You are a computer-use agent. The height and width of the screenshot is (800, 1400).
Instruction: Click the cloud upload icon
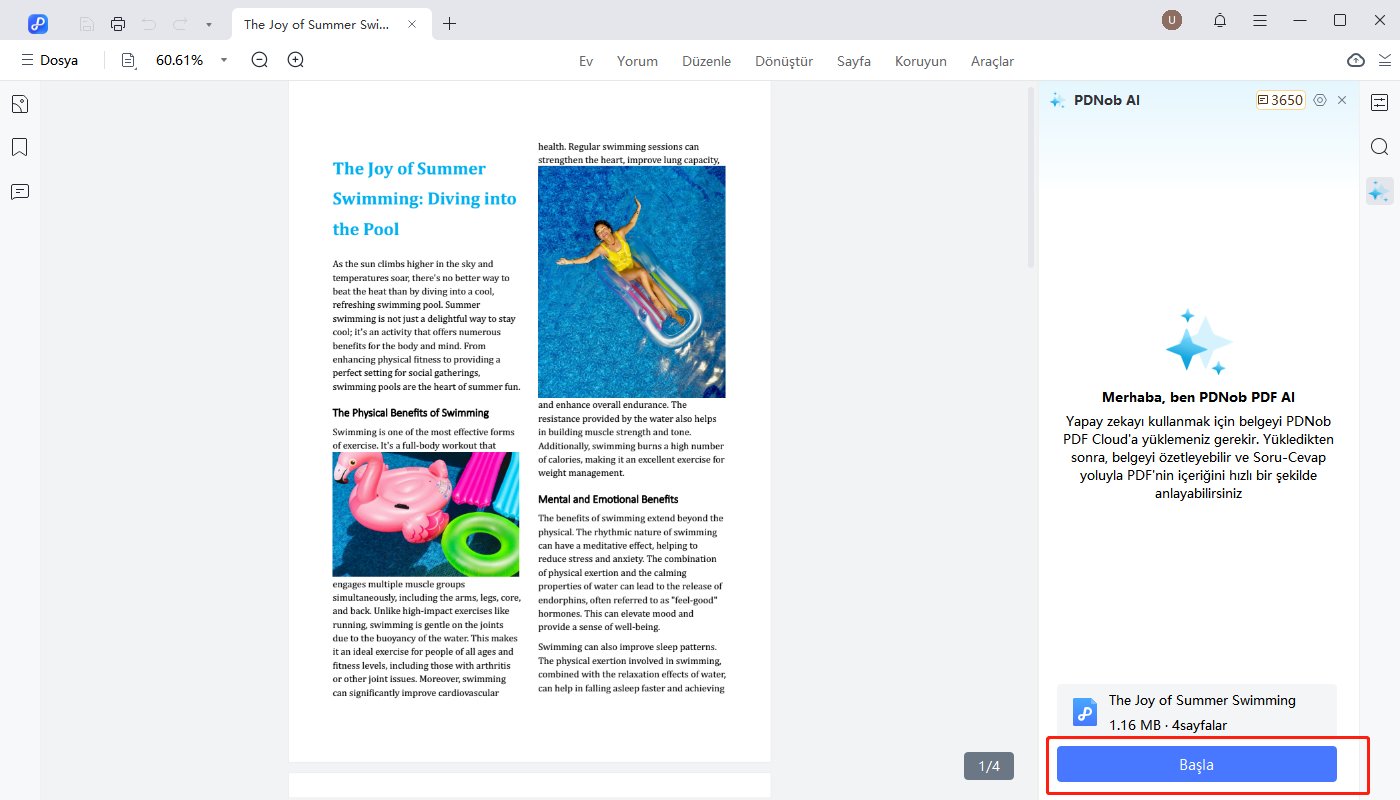coord(1356,60)
